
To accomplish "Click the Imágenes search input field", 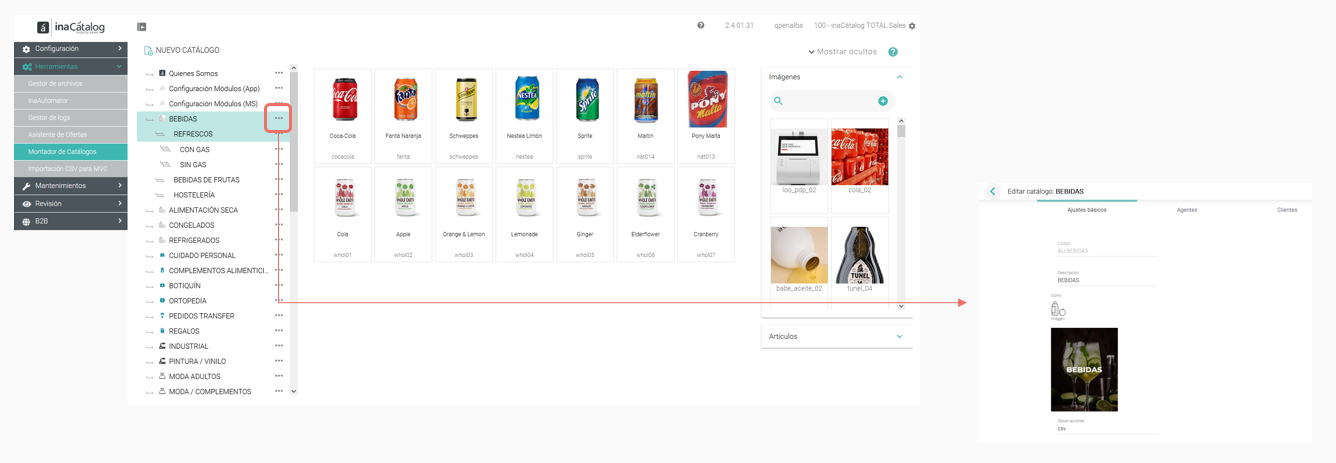I will click(830, 101).
